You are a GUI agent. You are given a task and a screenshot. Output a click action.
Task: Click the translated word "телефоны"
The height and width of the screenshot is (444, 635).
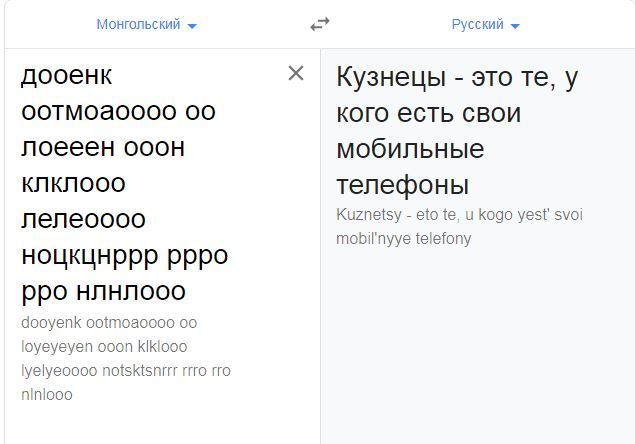coord(403,185)
